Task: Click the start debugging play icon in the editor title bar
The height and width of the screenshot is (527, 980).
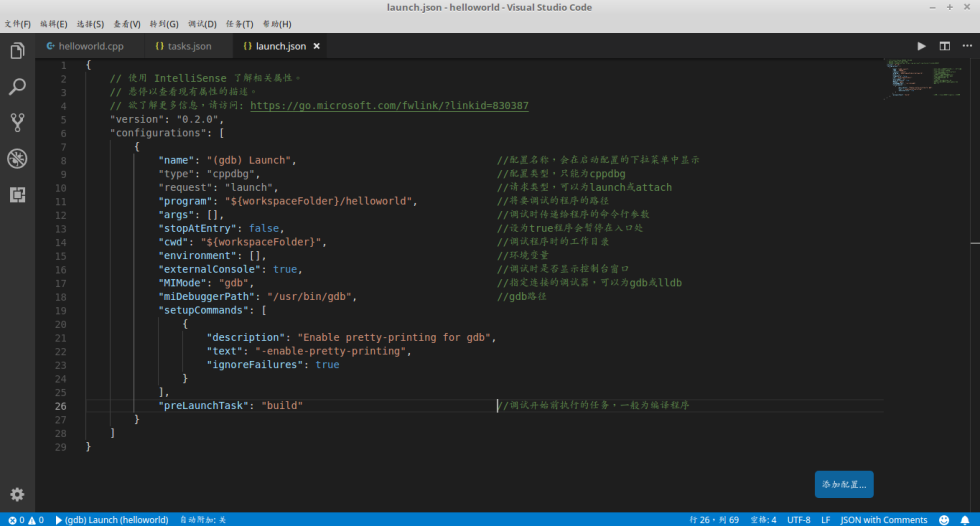Action: coord(921,46)
